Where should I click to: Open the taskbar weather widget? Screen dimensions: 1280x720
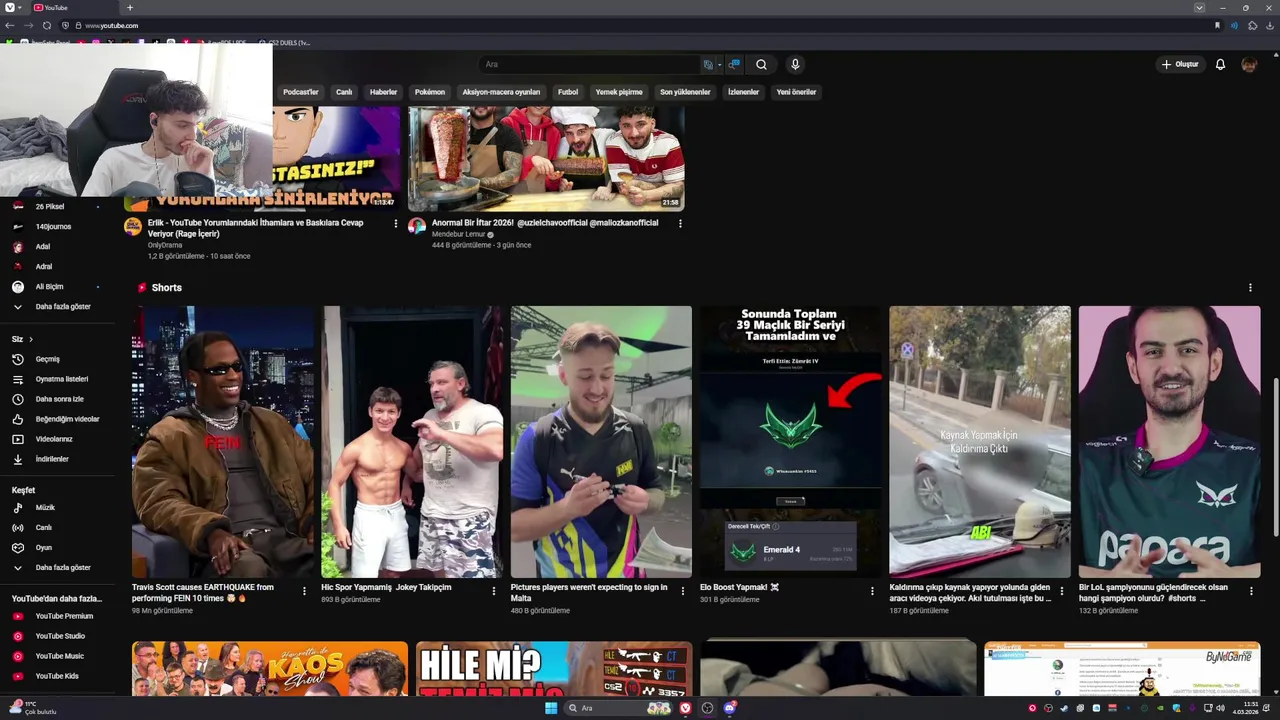pyautogui.click(x=32, y=708)
